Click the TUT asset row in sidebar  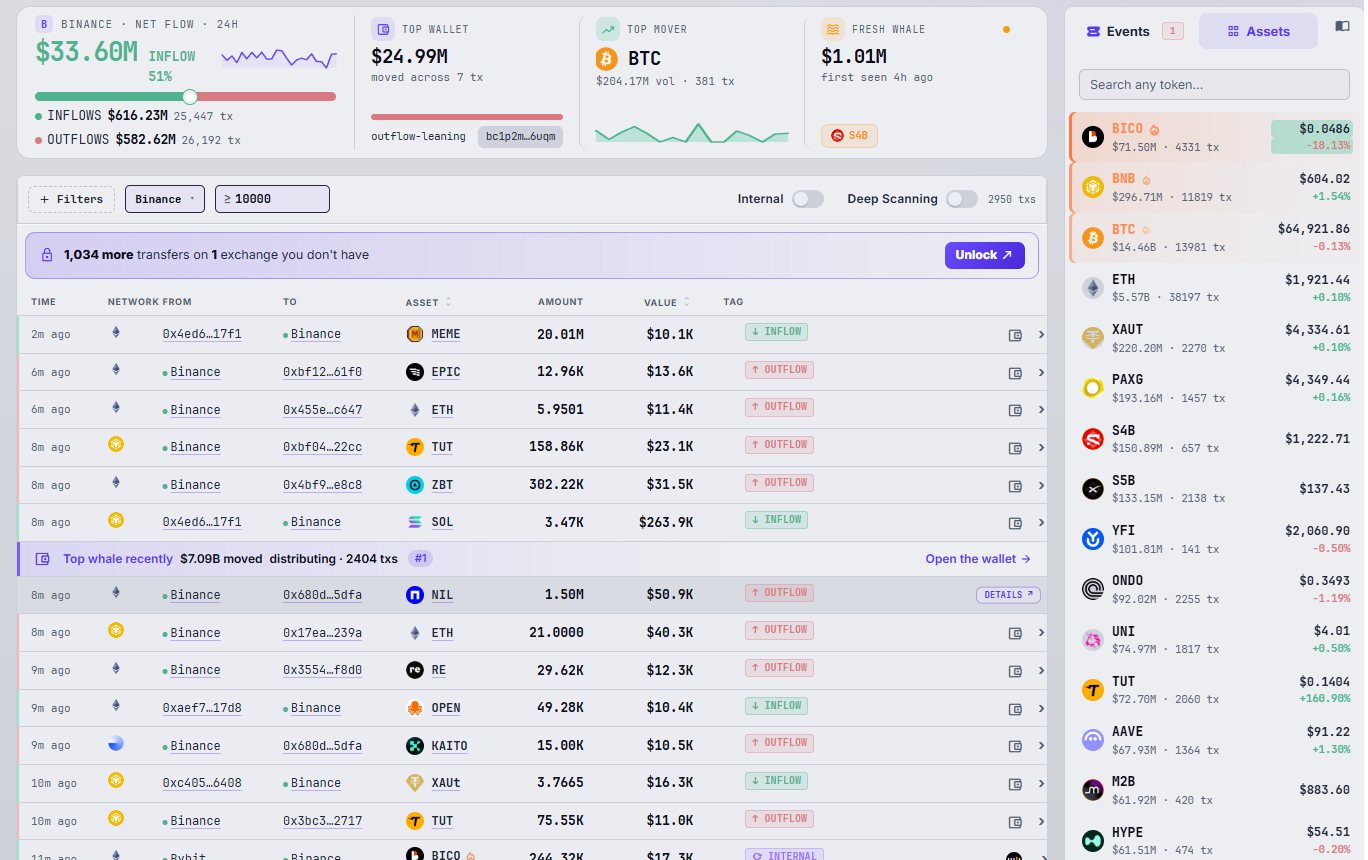(1214, 689)
